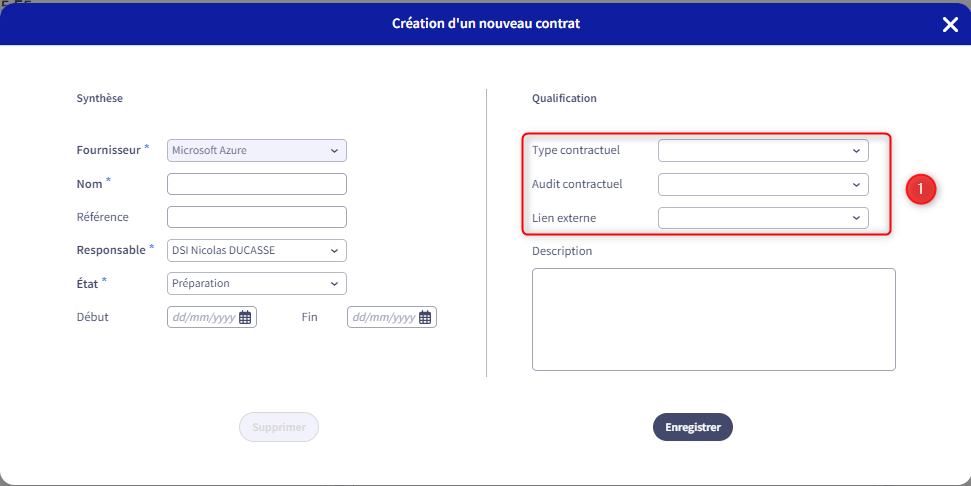Click the Supprimer button
This screenshot has height=486, width=971.
tap(279, 427)
